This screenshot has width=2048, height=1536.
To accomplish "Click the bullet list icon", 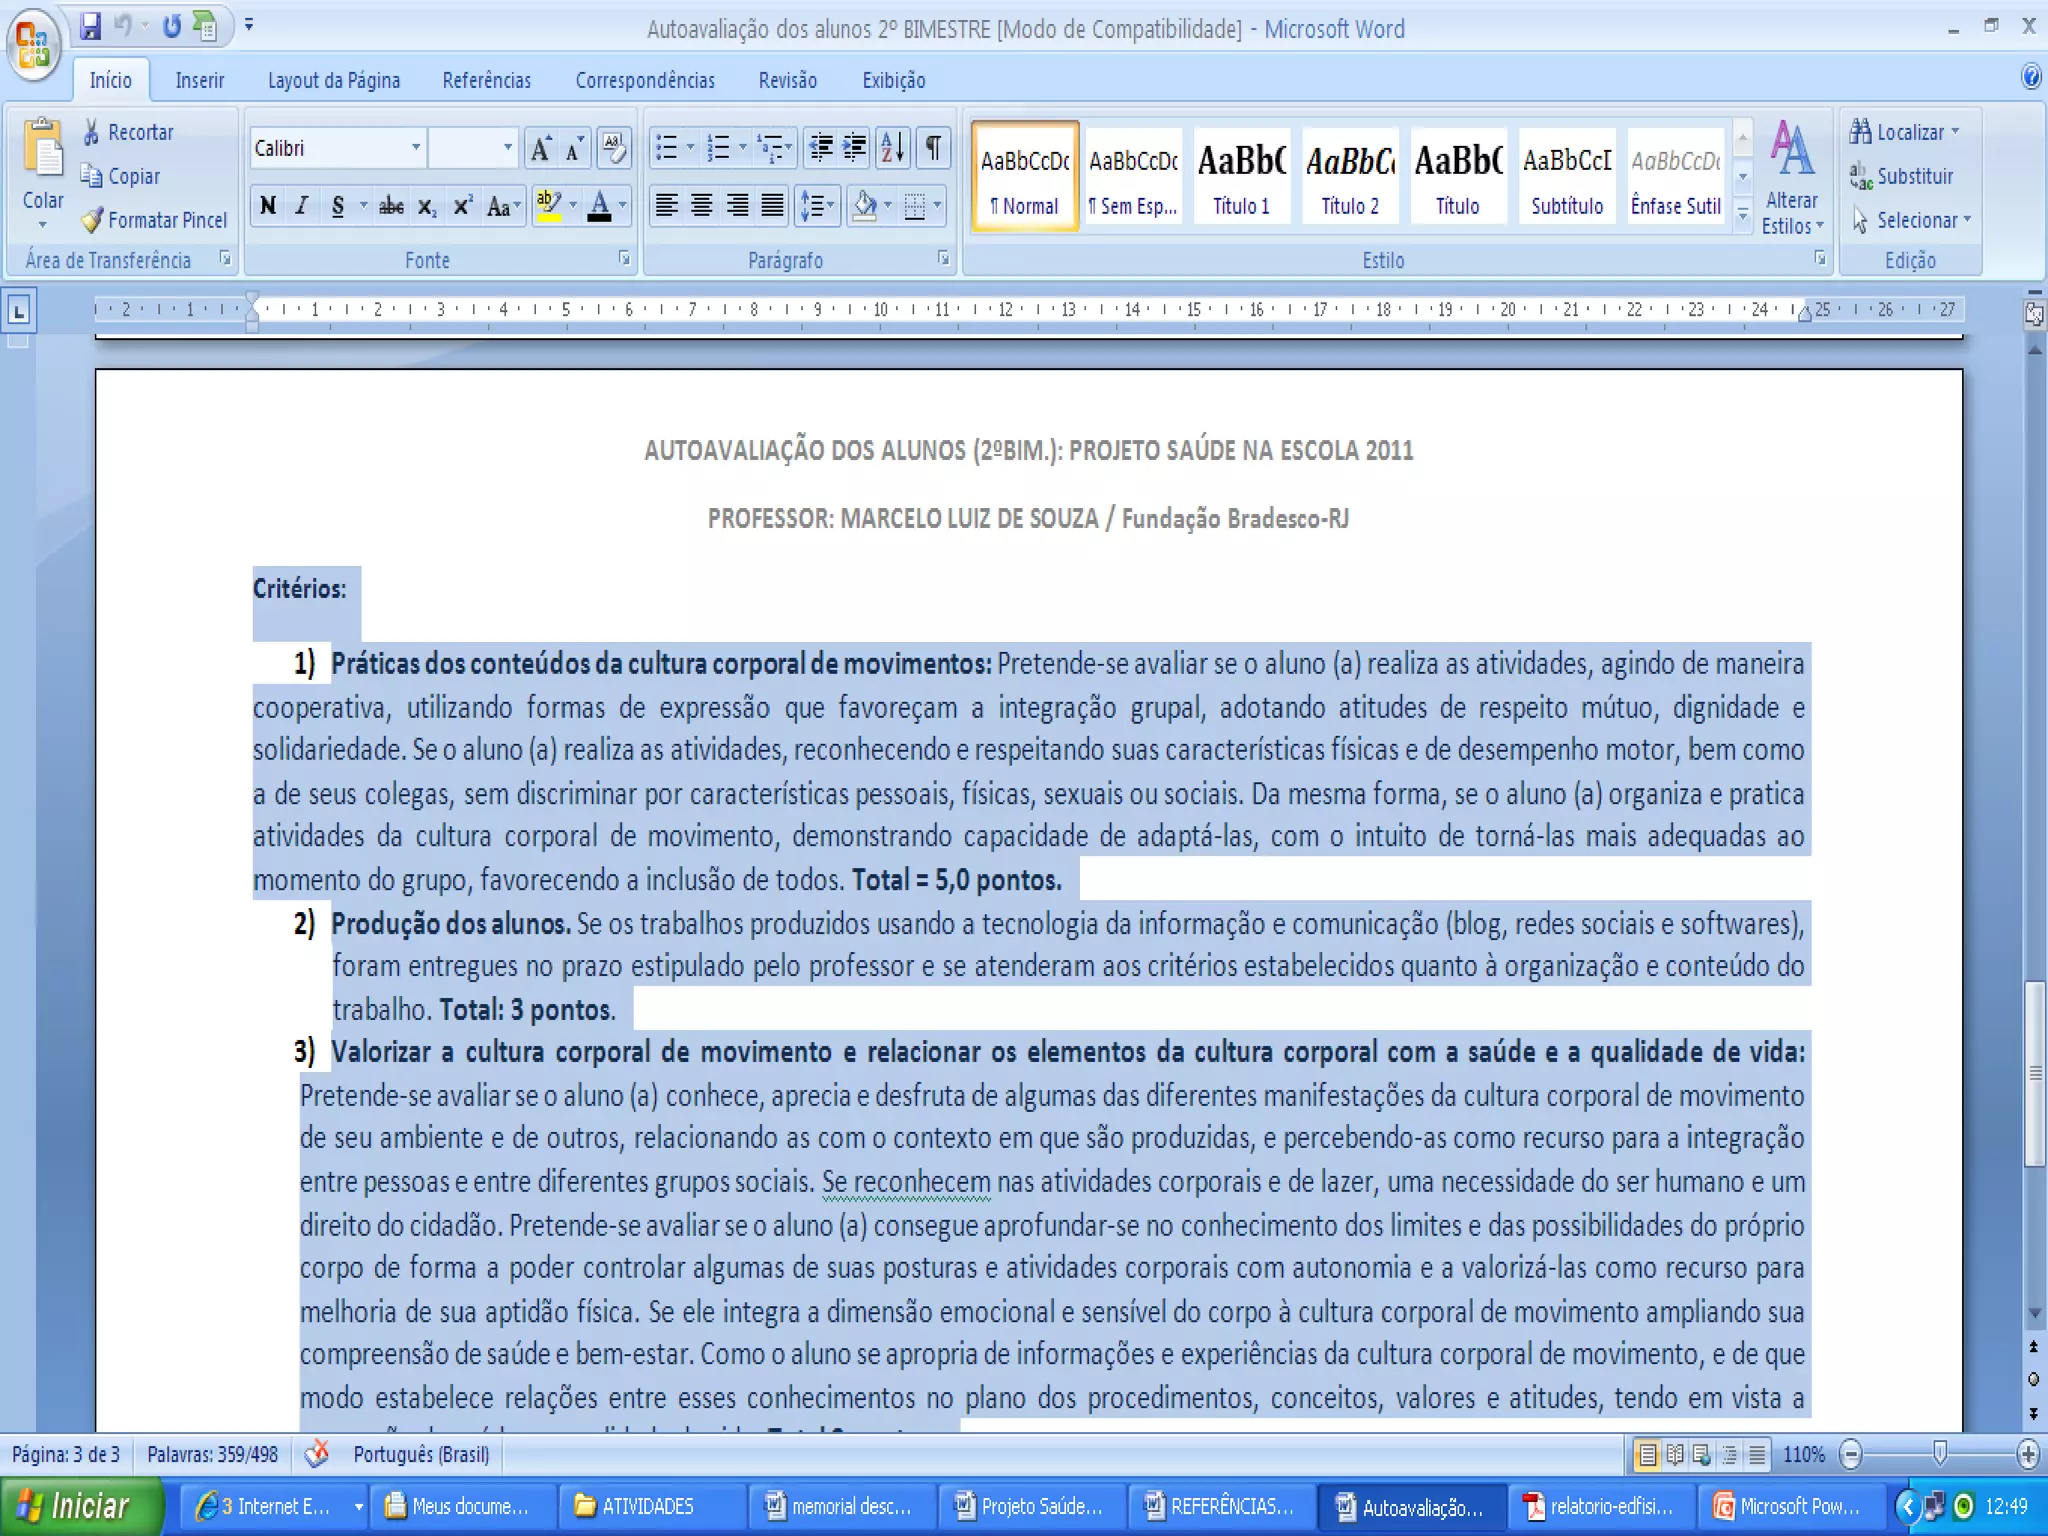I will pos(666,148).
